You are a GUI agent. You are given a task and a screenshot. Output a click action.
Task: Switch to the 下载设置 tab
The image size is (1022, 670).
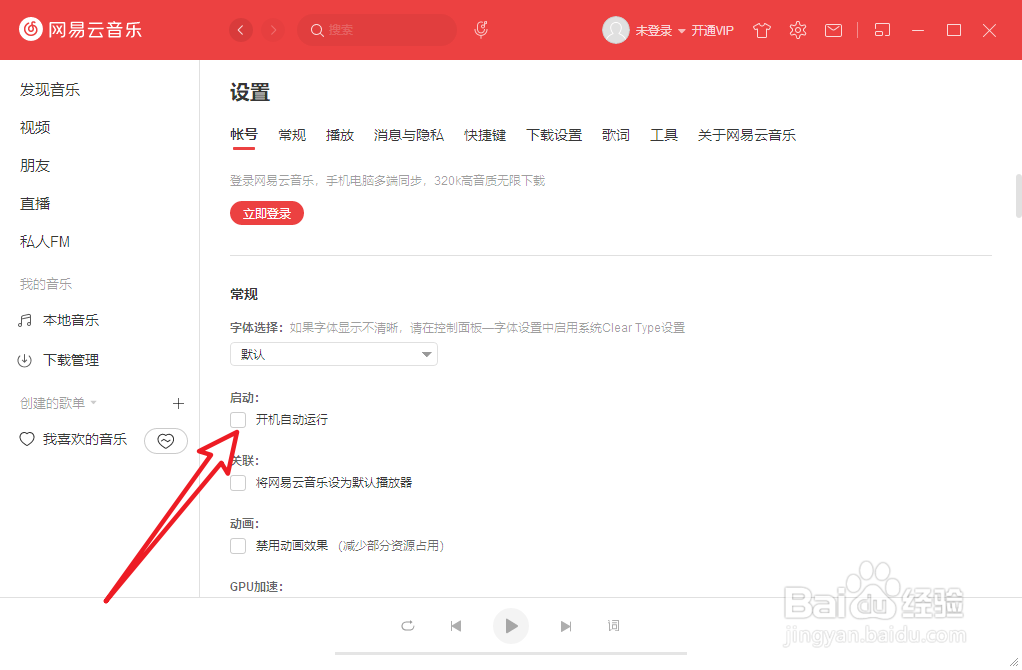coord(554,135)
